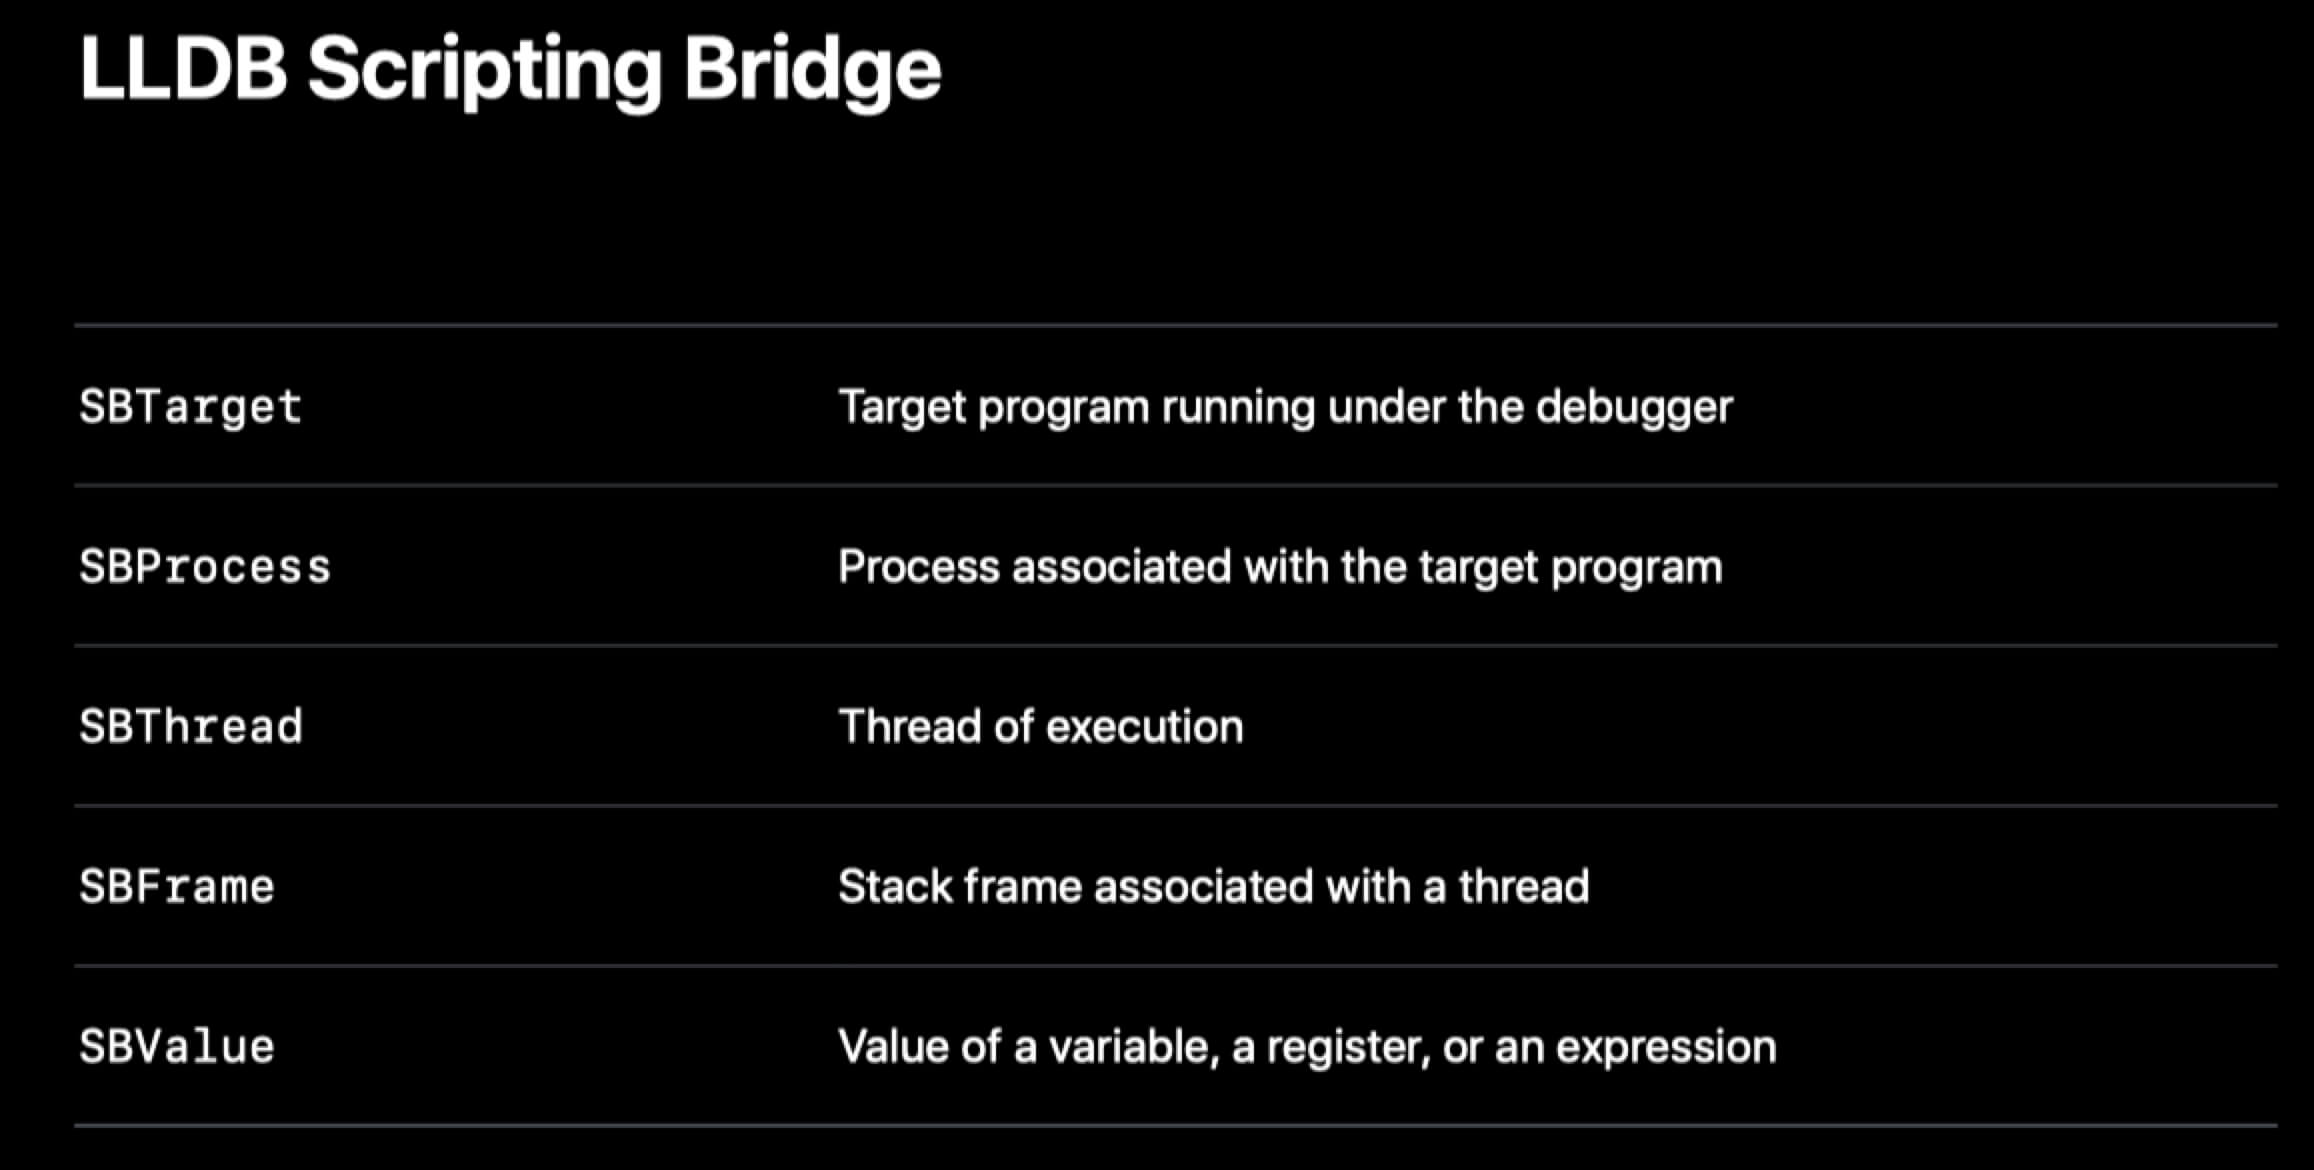Click the word 'Bridge' in the heading
The width and height of the screenshot is (2314, 1170).
coord(812,70)
